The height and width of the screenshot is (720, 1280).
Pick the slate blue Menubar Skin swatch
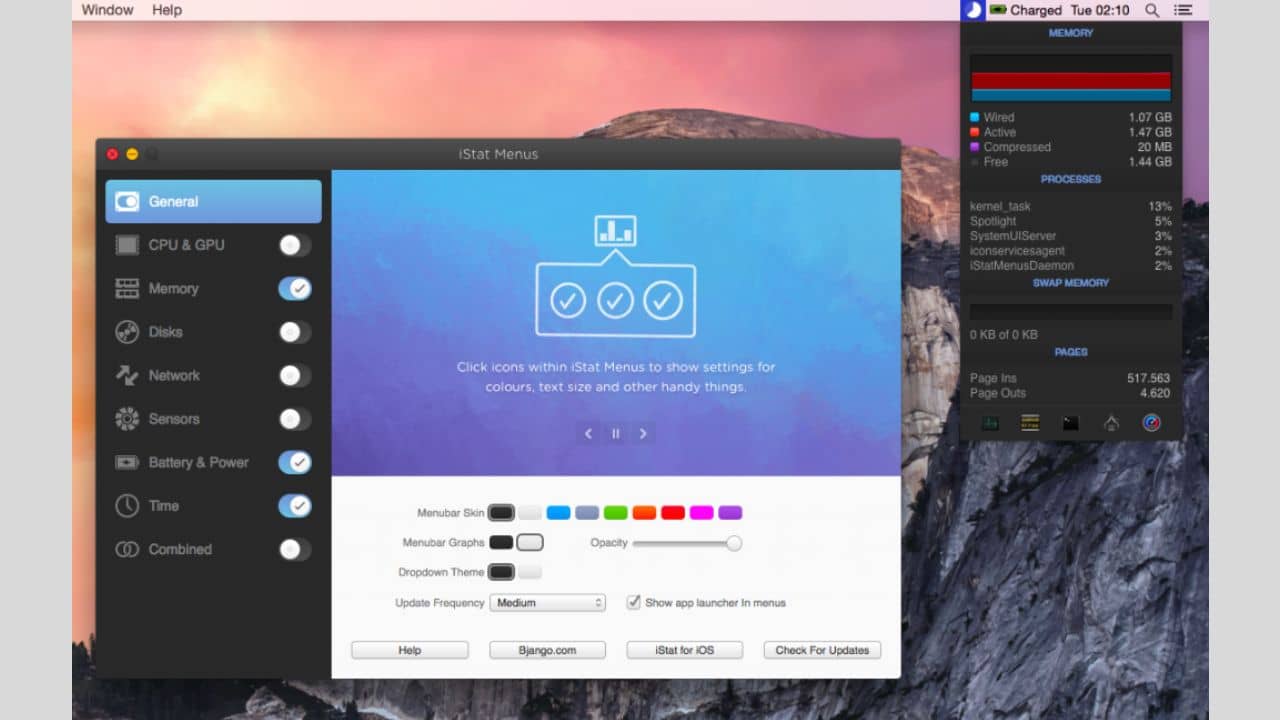point(587,513)
